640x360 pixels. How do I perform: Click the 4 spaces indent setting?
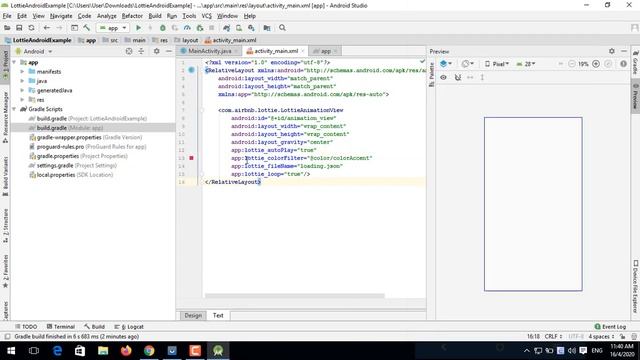pos(601,336)
